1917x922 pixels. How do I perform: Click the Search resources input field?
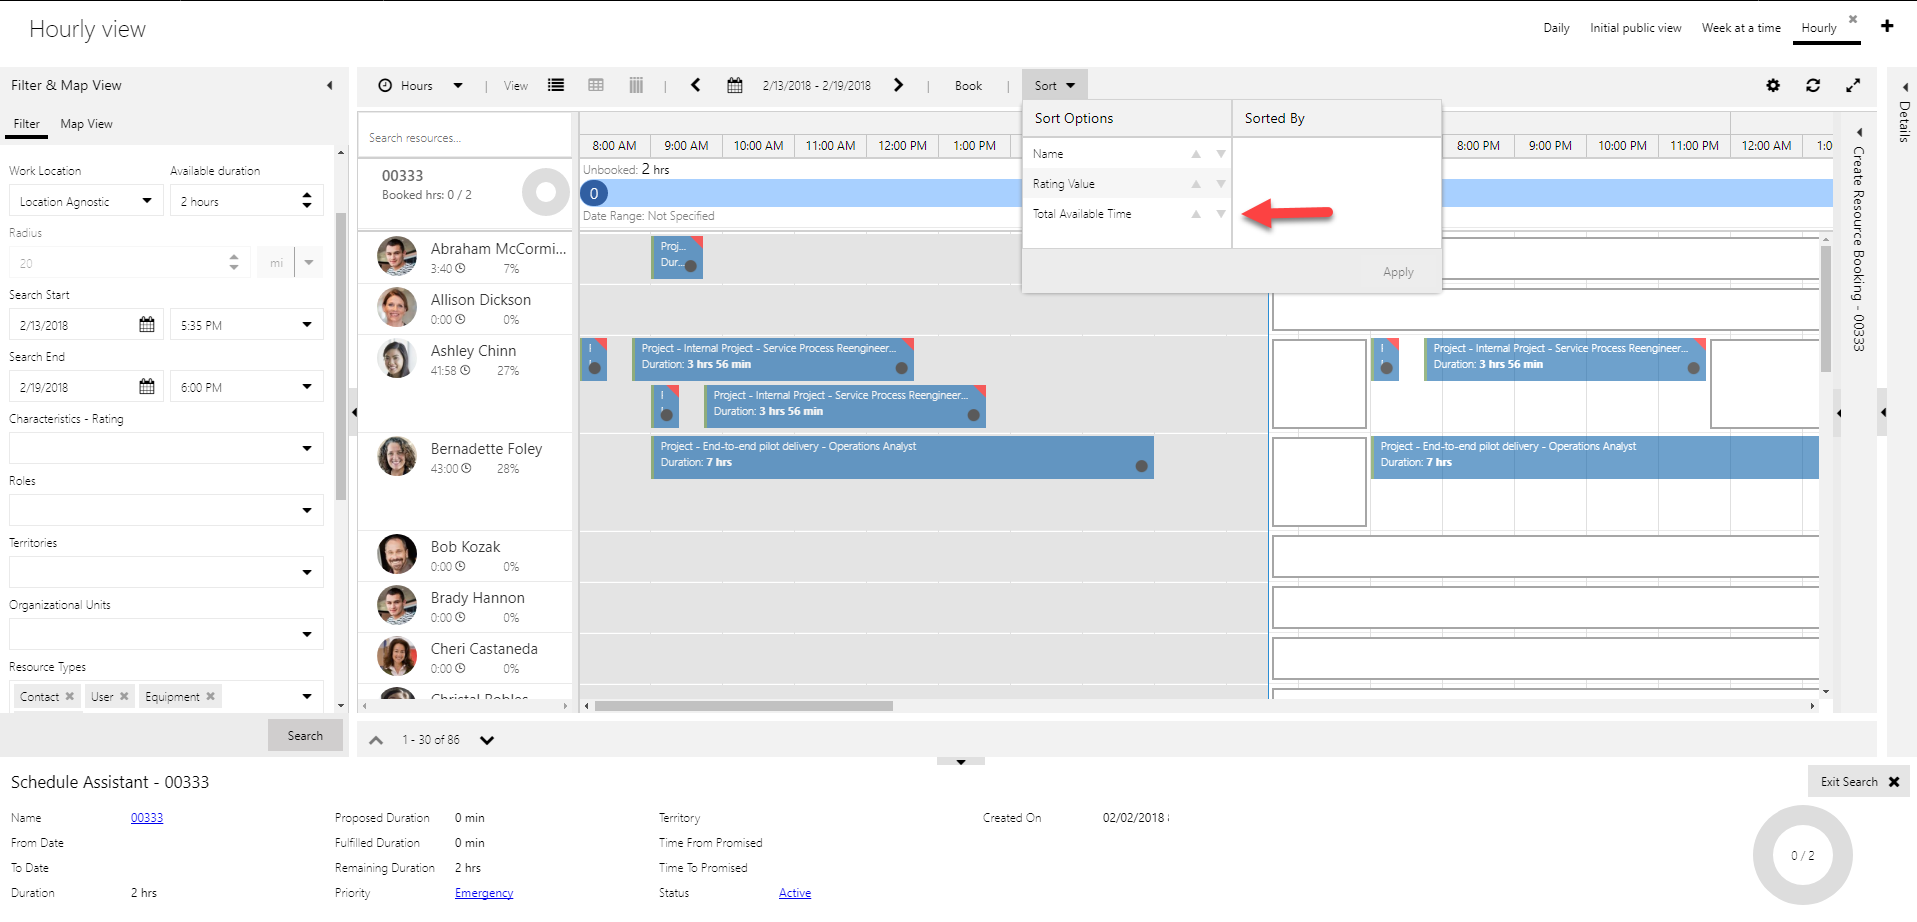click(x=465, y=138)
